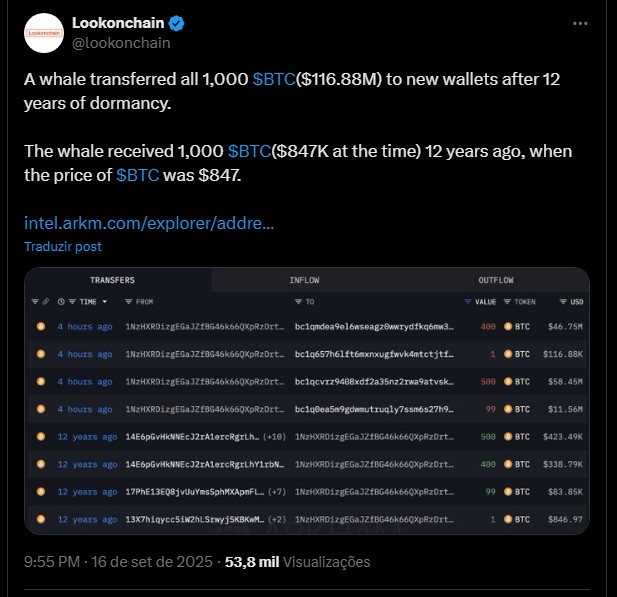Click the filter icon beside TOKEN column

[x=507, y=302]
